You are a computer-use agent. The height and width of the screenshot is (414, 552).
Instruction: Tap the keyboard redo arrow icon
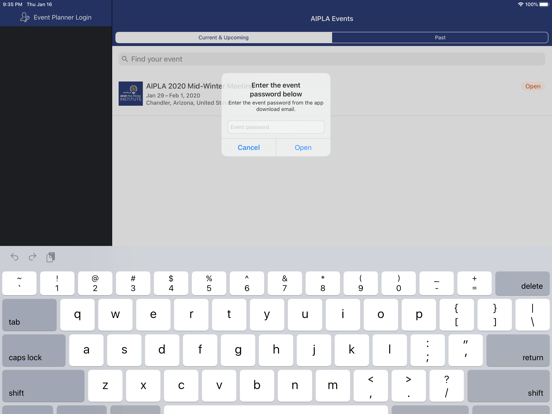click(x=32, y=257)
